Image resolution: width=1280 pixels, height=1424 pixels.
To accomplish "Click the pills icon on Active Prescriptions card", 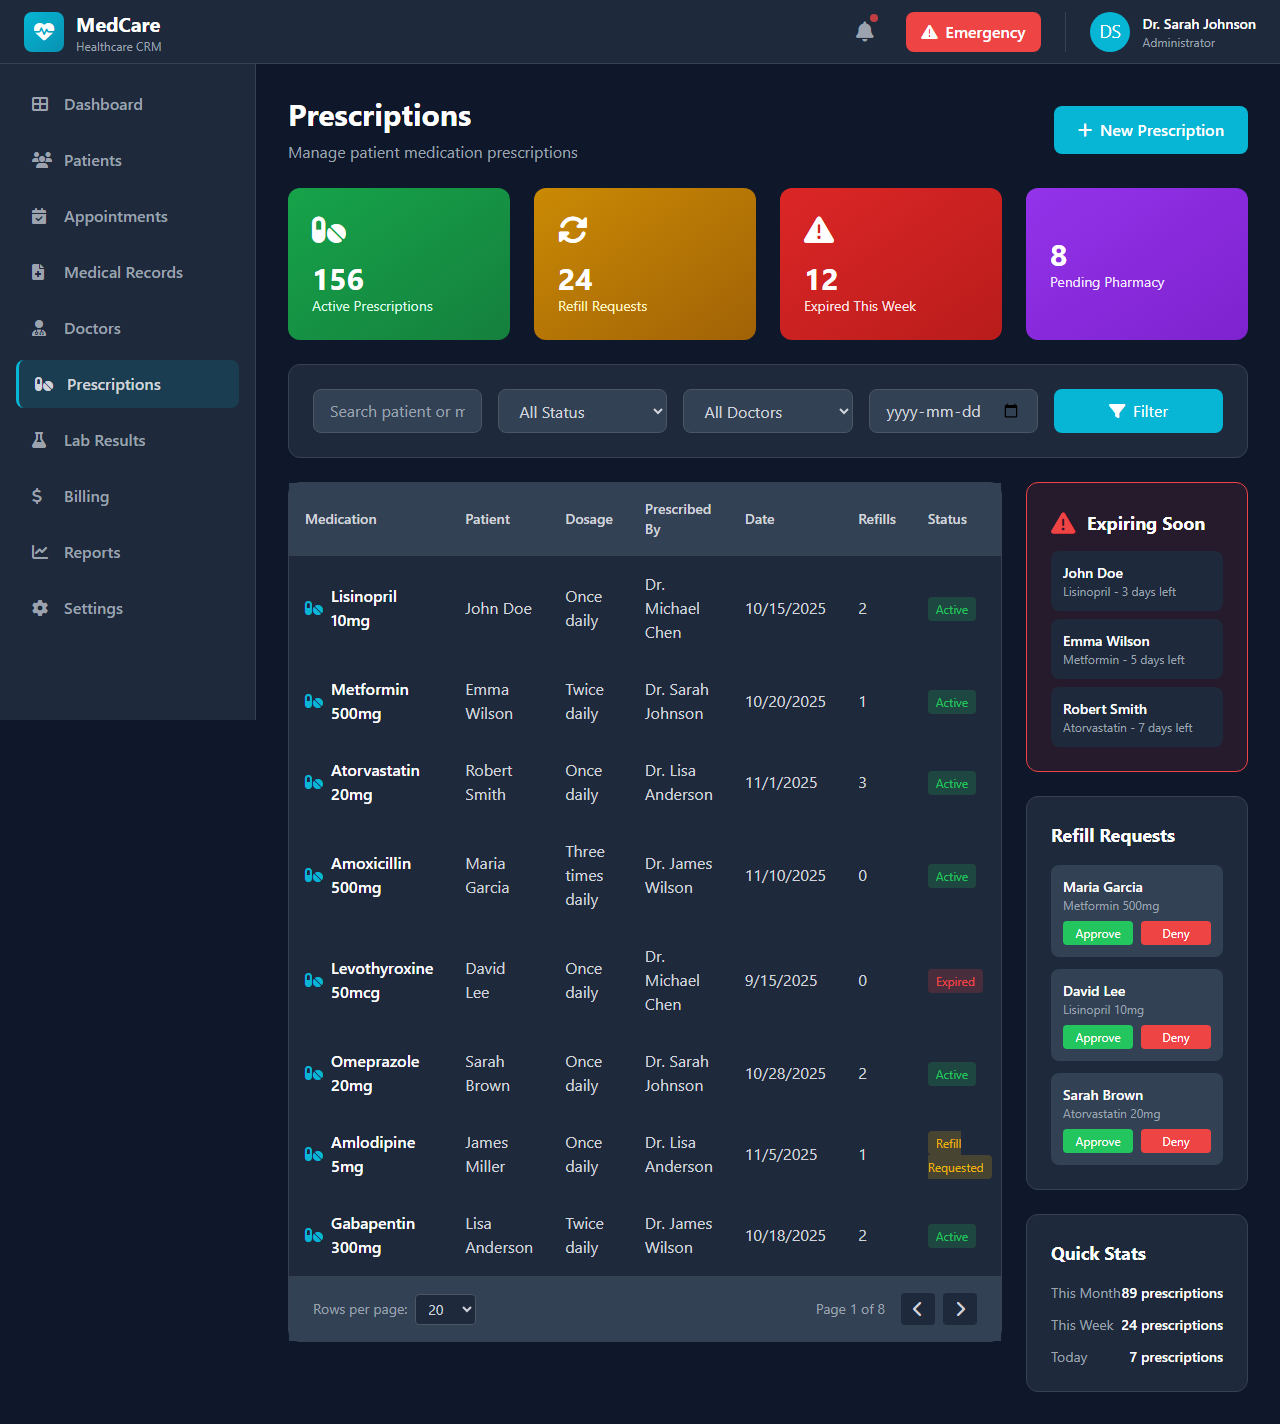I will [328, 230].
